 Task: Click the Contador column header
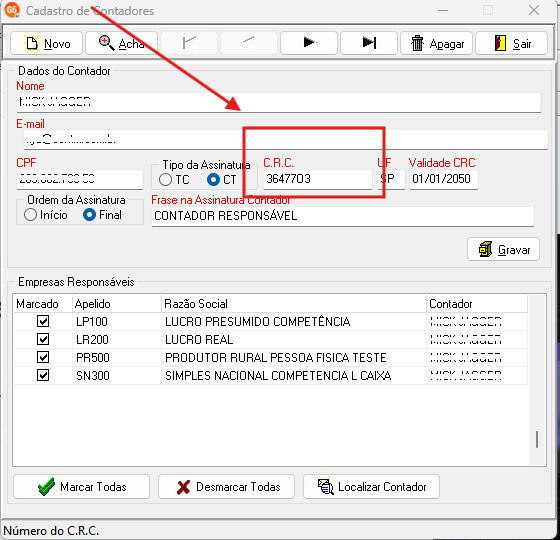pos(477,304)
